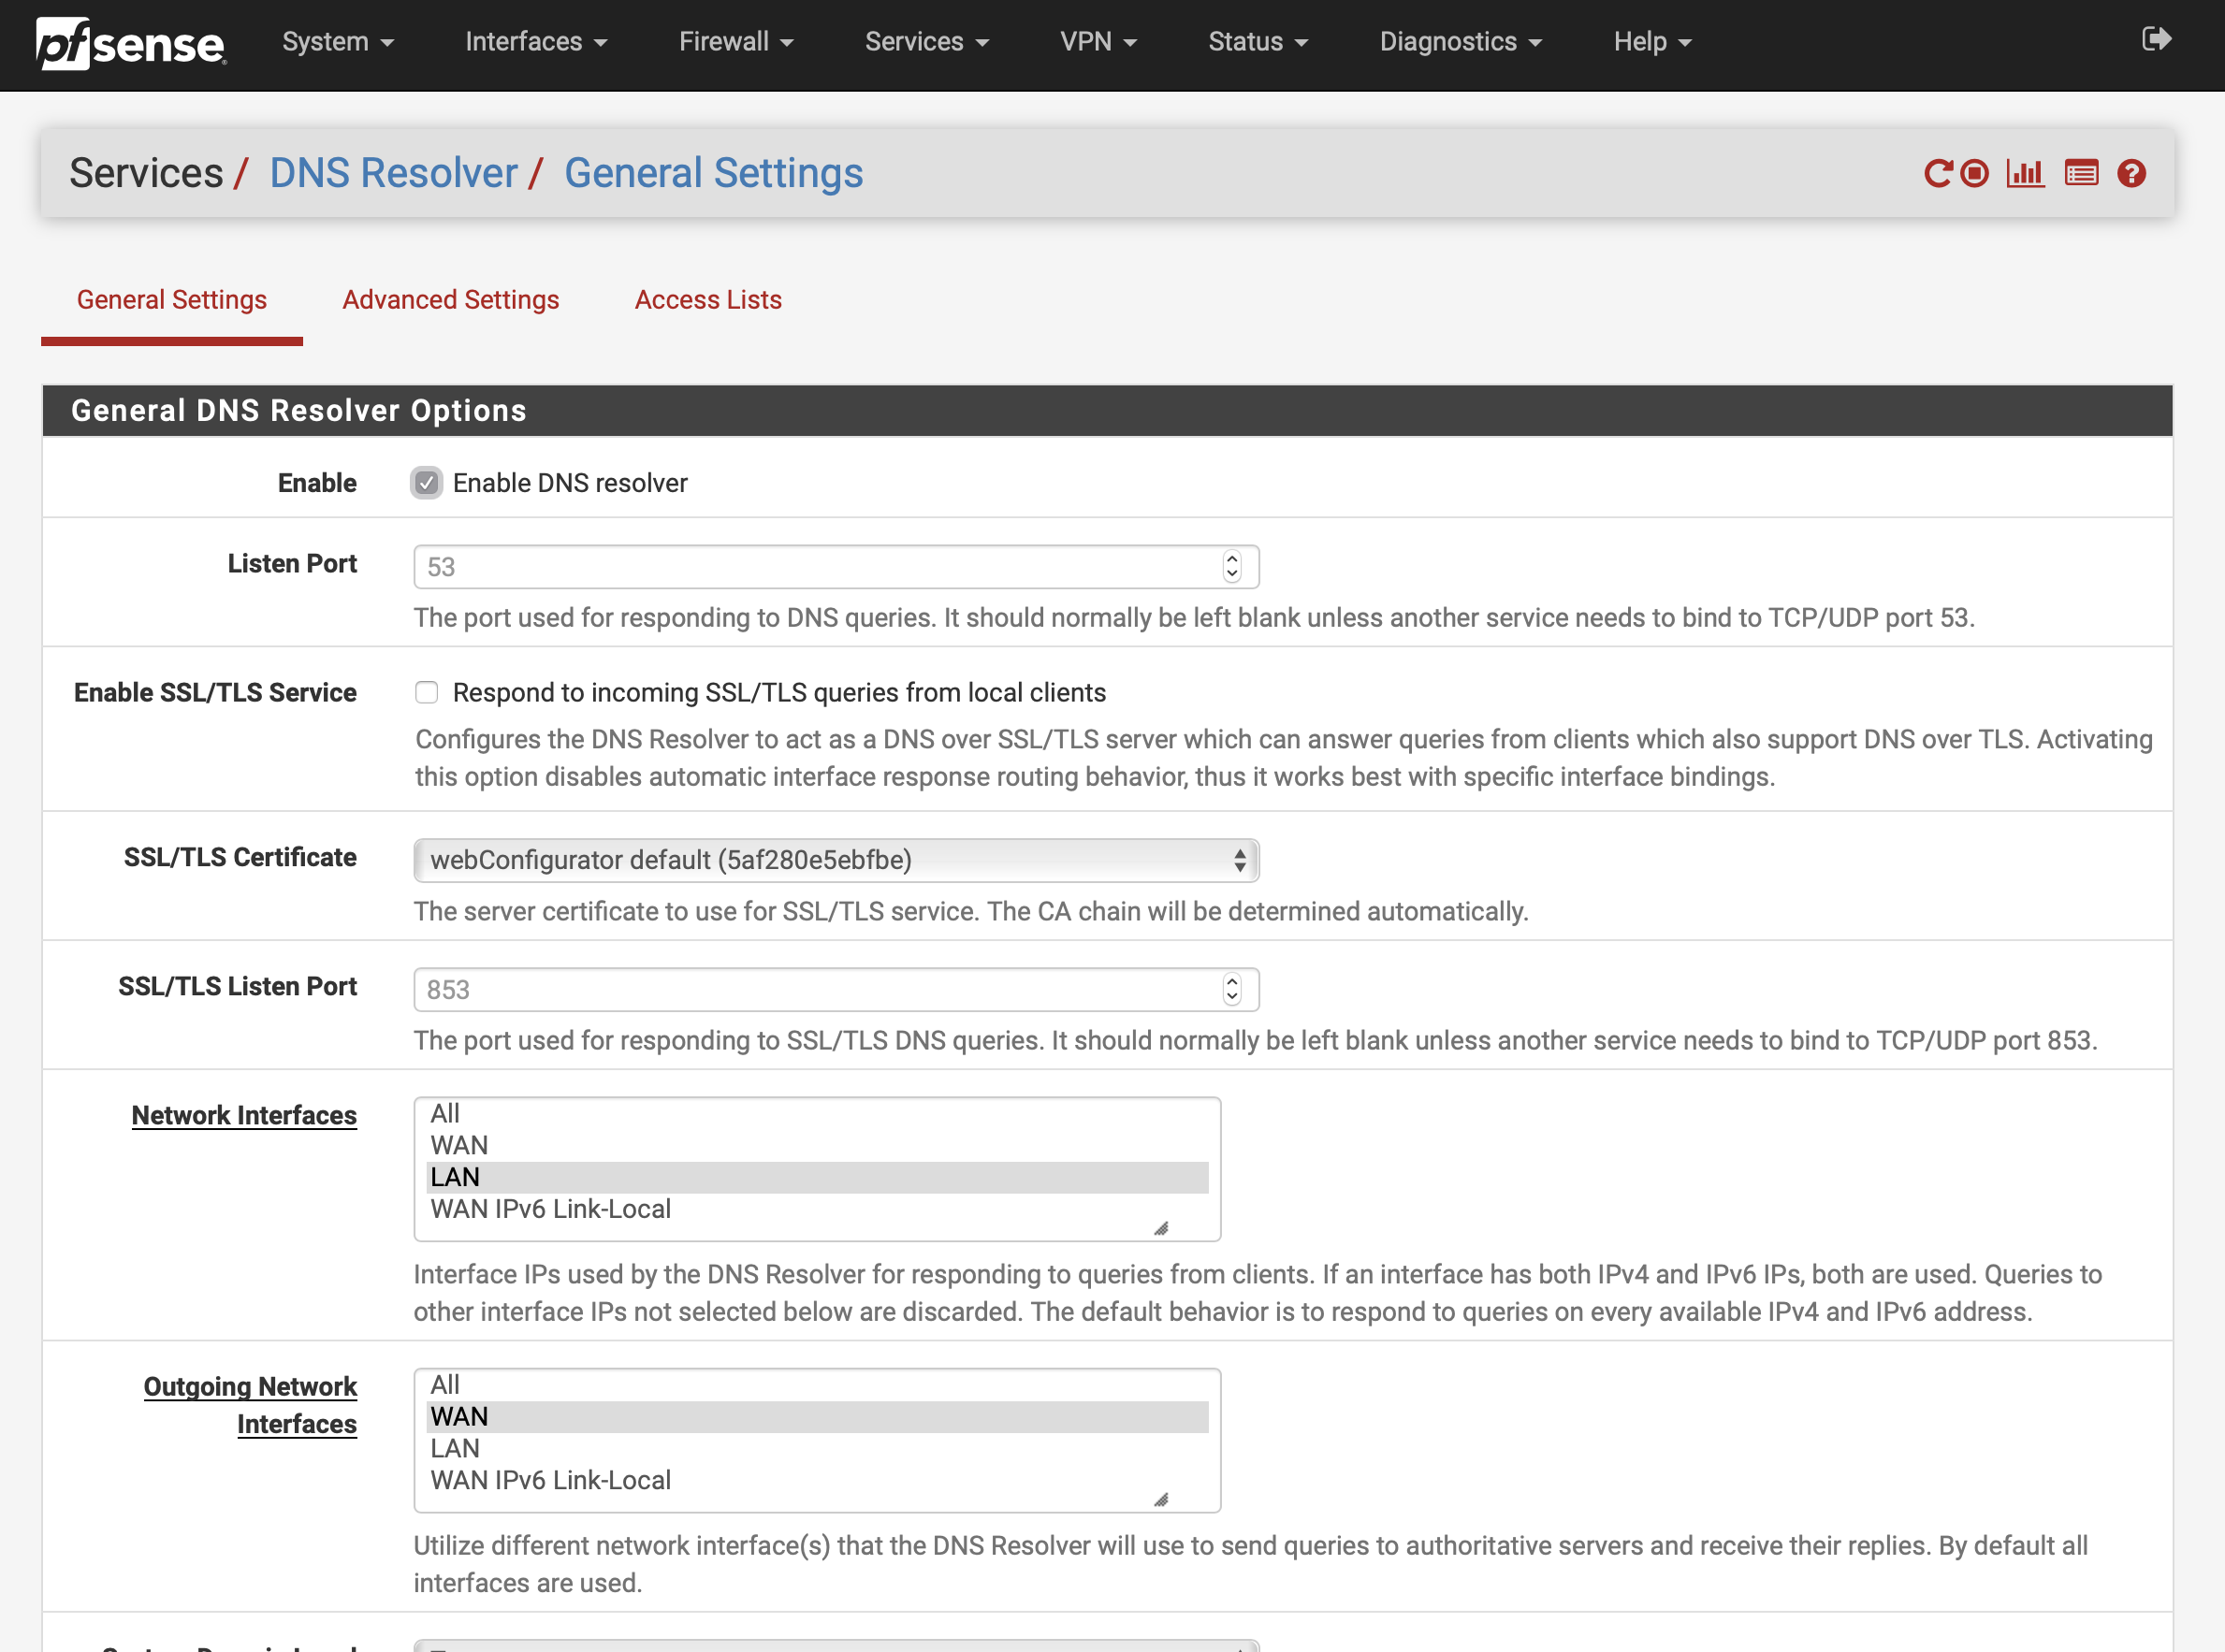
Task: Click the pfSense logo
Action: point(131,43)
